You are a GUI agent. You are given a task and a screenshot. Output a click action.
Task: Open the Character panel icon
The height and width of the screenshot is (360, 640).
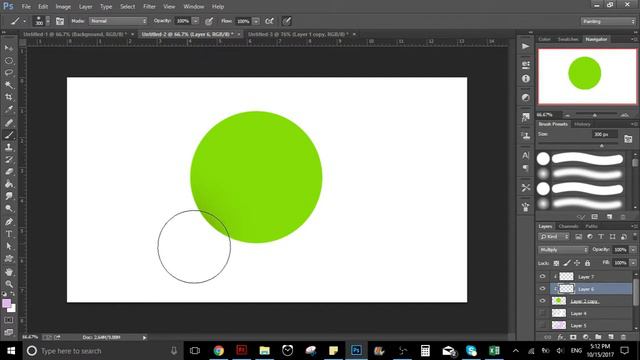[x=525, y=155]
